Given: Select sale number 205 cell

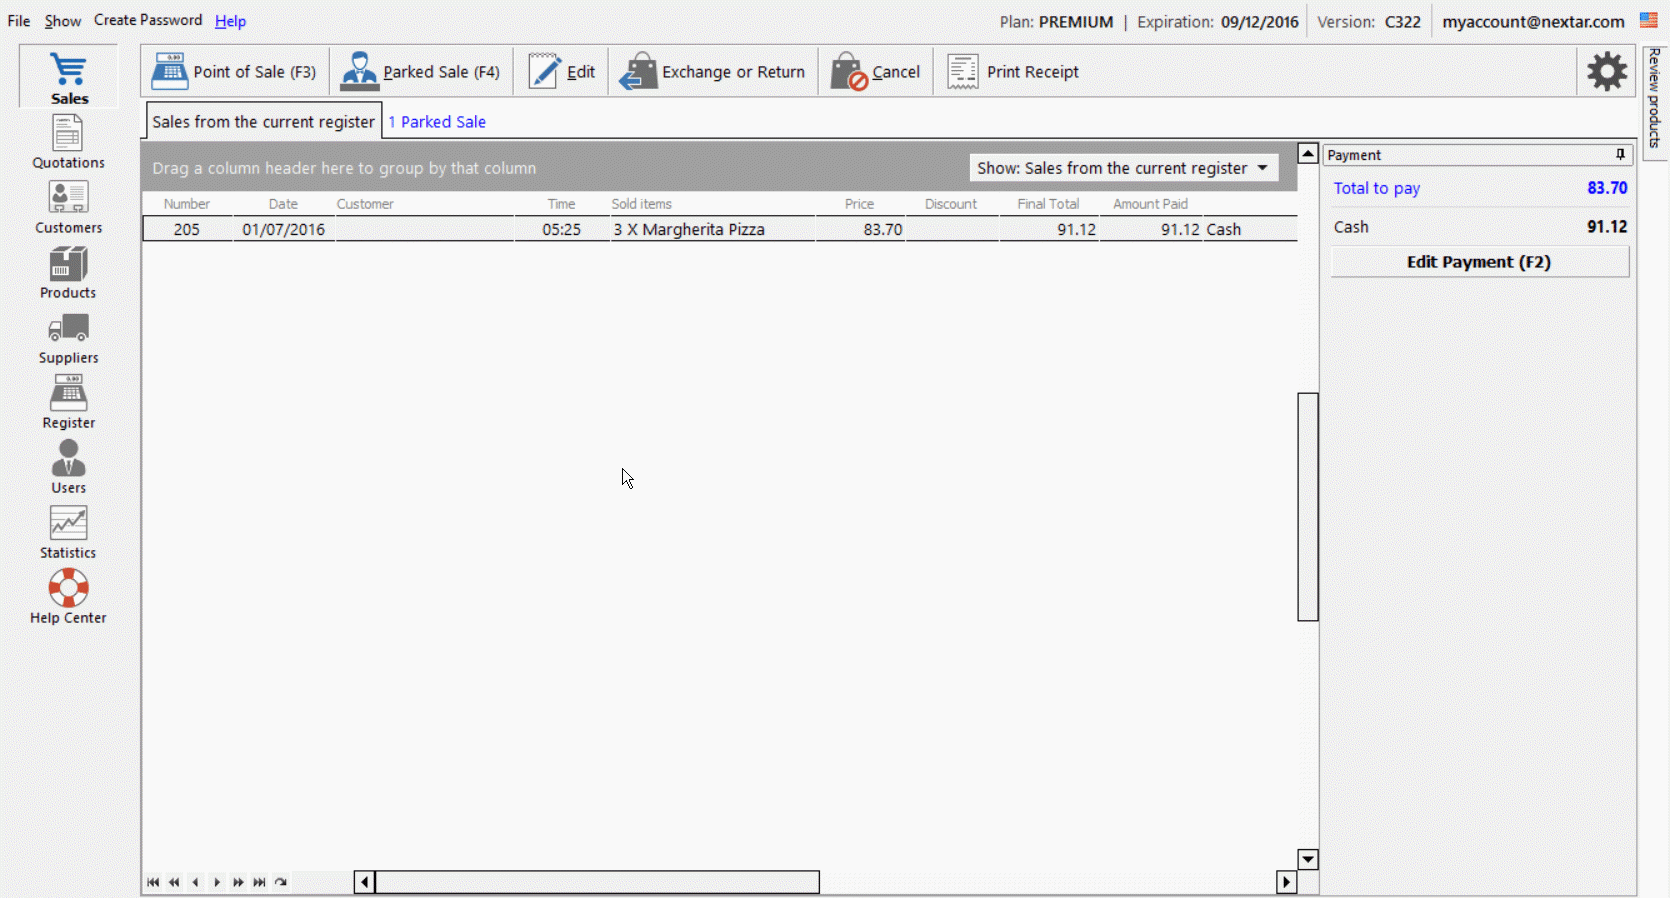Looking at the screenshot, I should [187, 229].
